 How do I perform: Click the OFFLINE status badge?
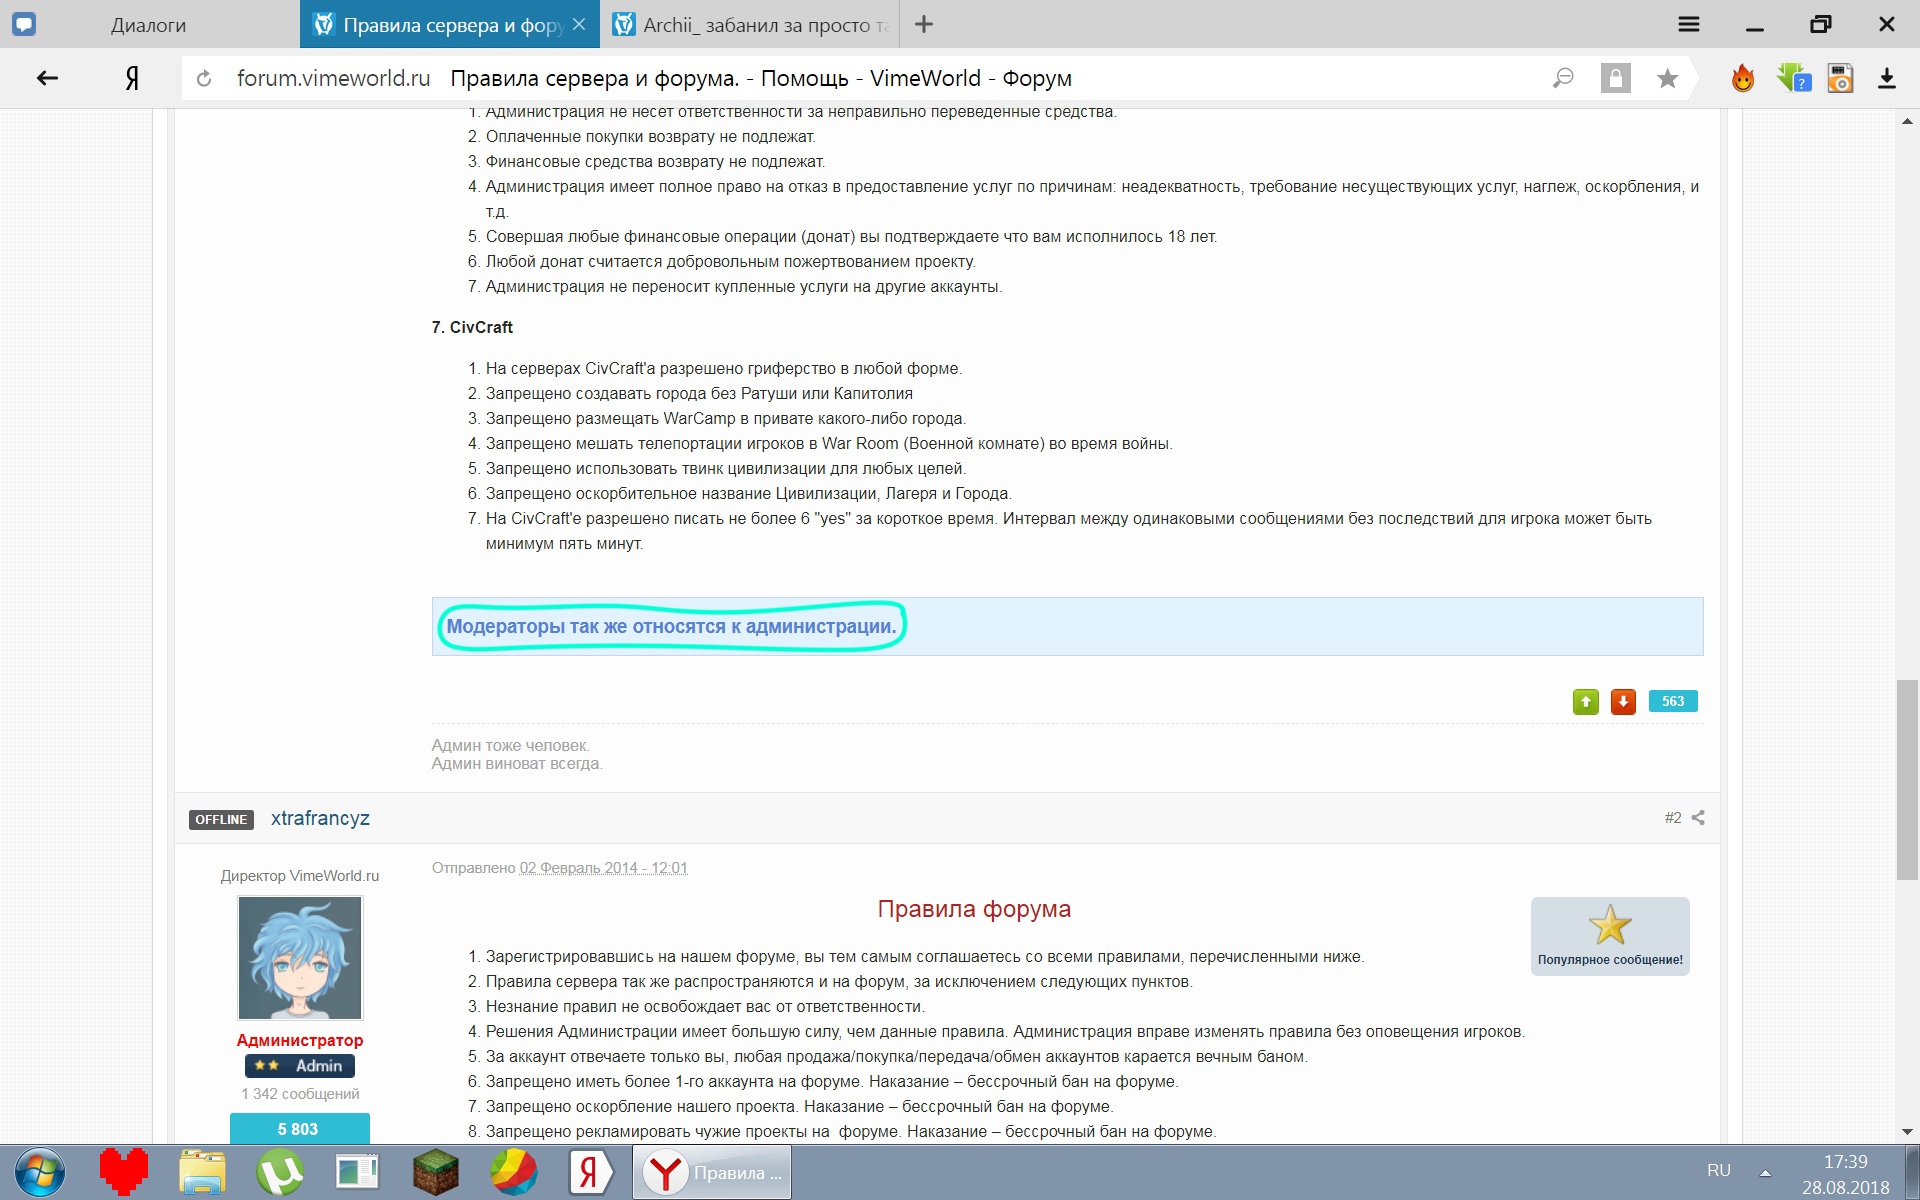point(221,819)
